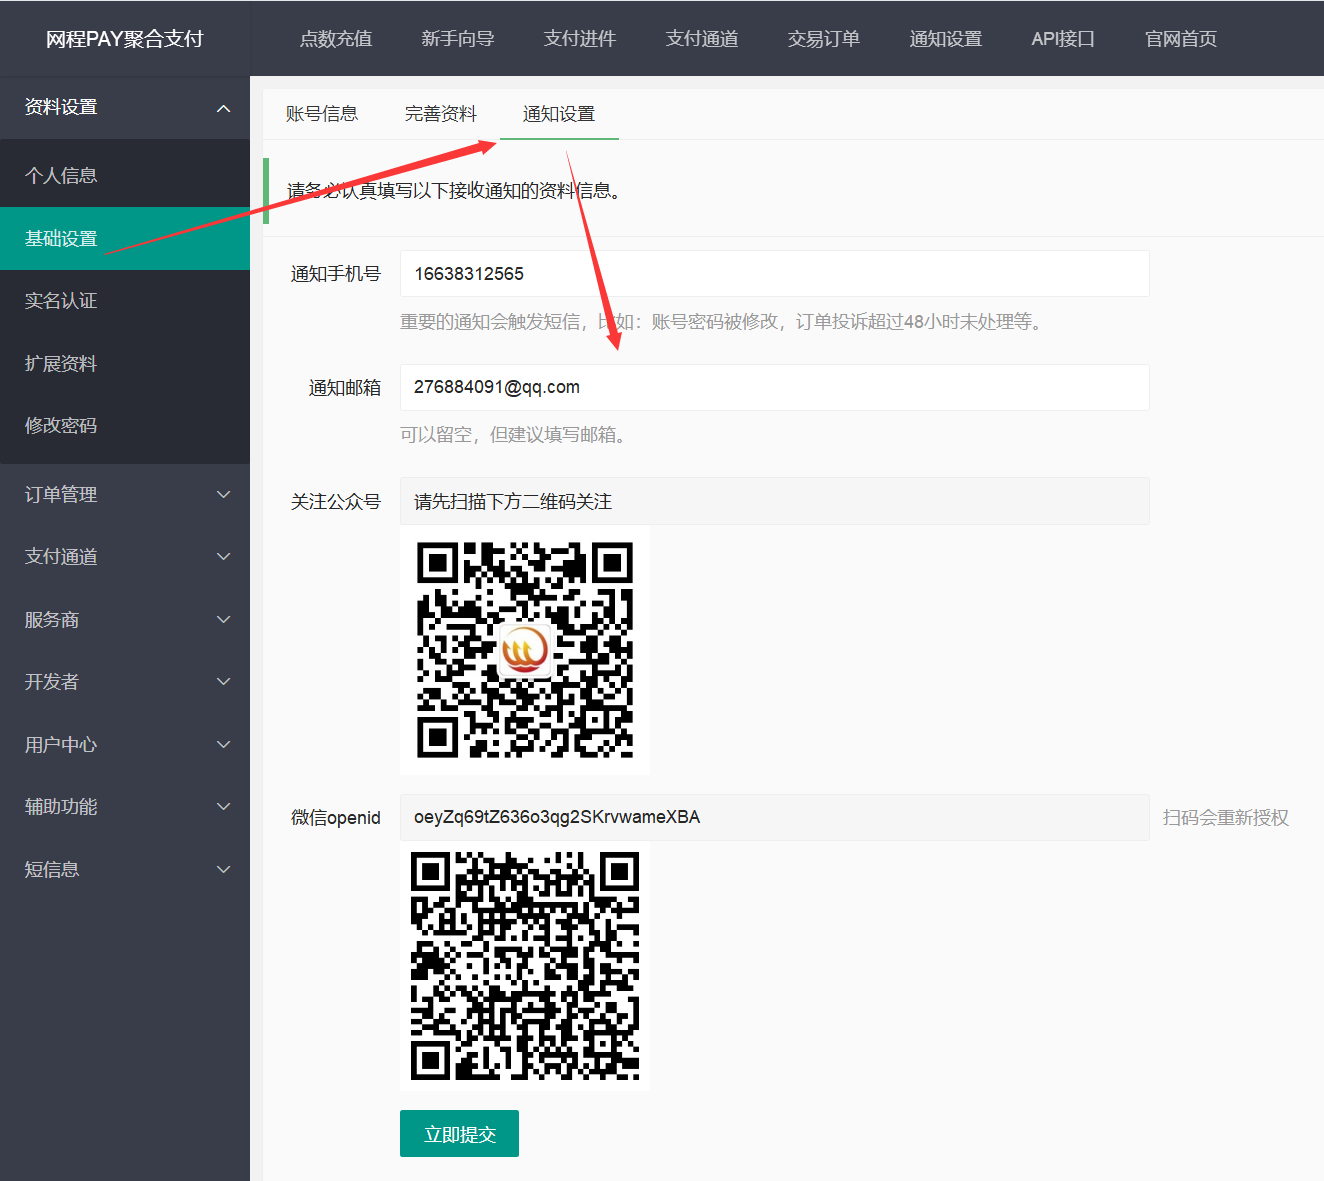Viewport: 1324px width, 1181px height.
Task: Expand the 订单管理 sidebar menu
Action: click(x=124, y=494)
